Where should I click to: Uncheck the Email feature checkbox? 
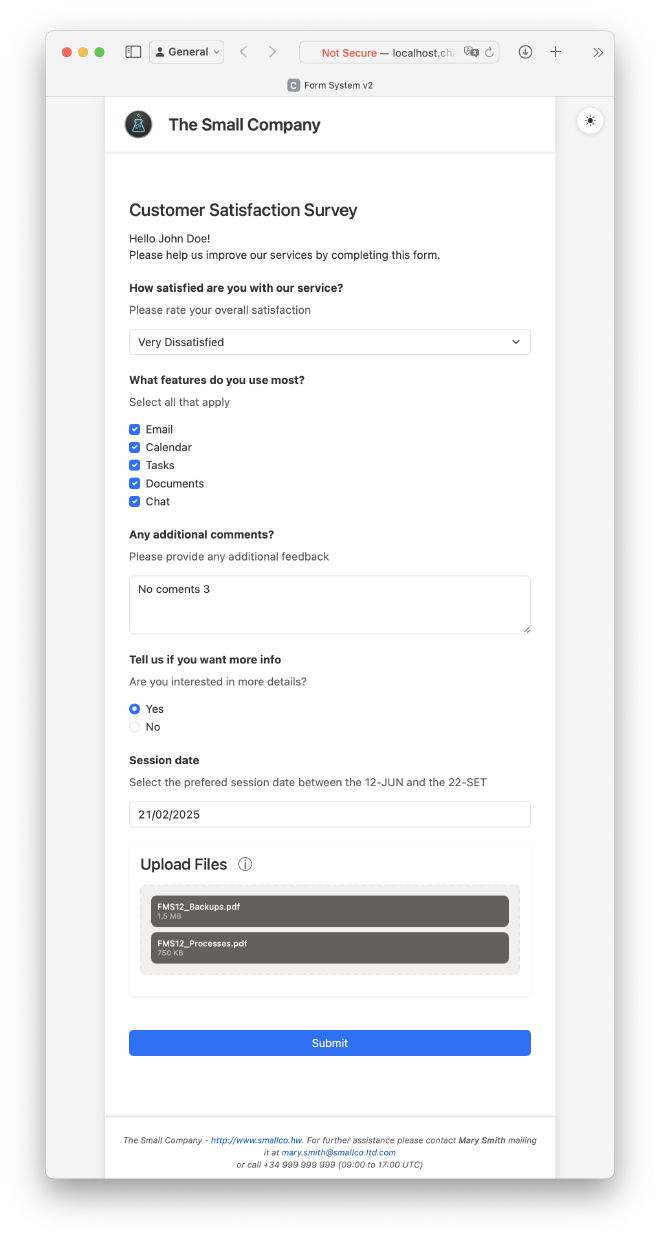[x=134, y=428]
